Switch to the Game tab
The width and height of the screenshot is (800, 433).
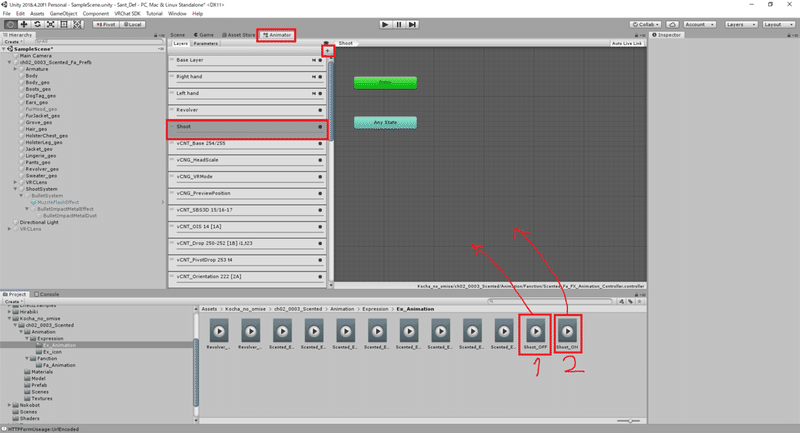(204, 35)
